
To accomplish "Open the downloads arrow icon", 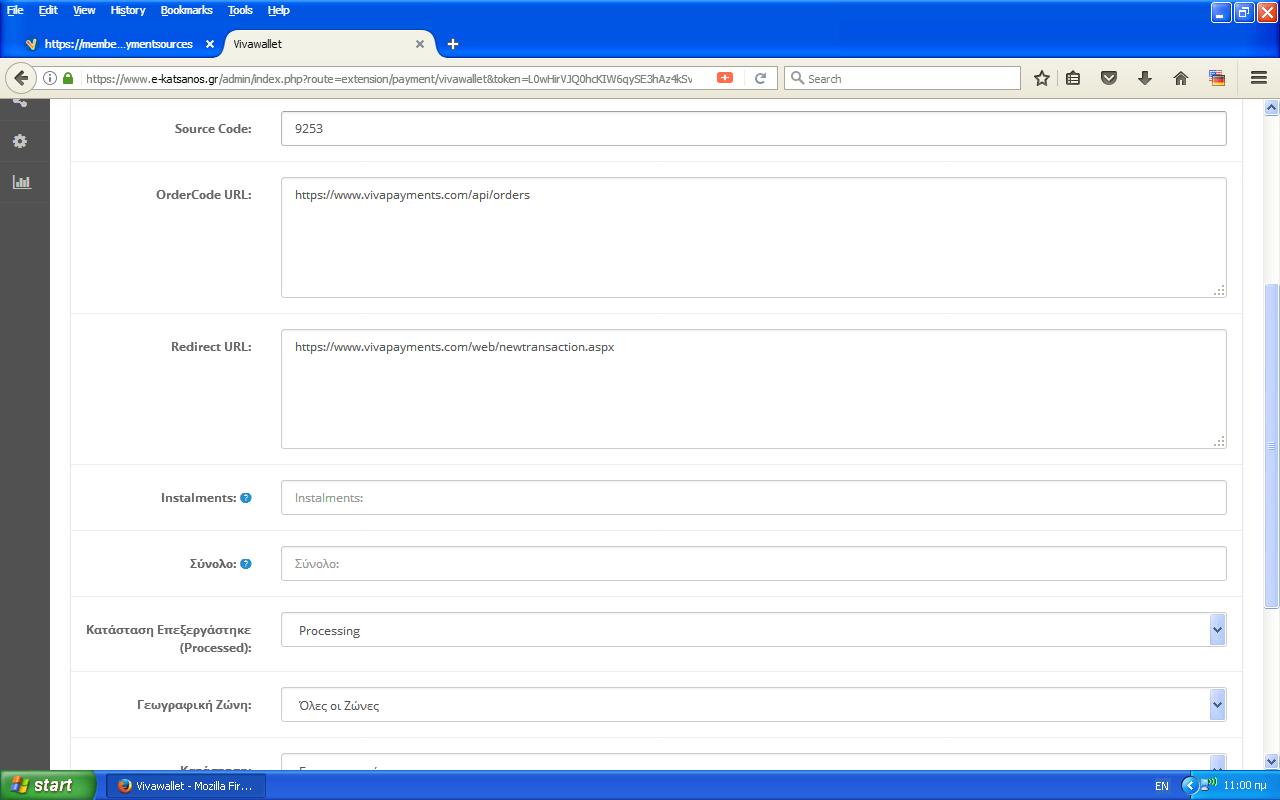I will (x=1145, y=78).
